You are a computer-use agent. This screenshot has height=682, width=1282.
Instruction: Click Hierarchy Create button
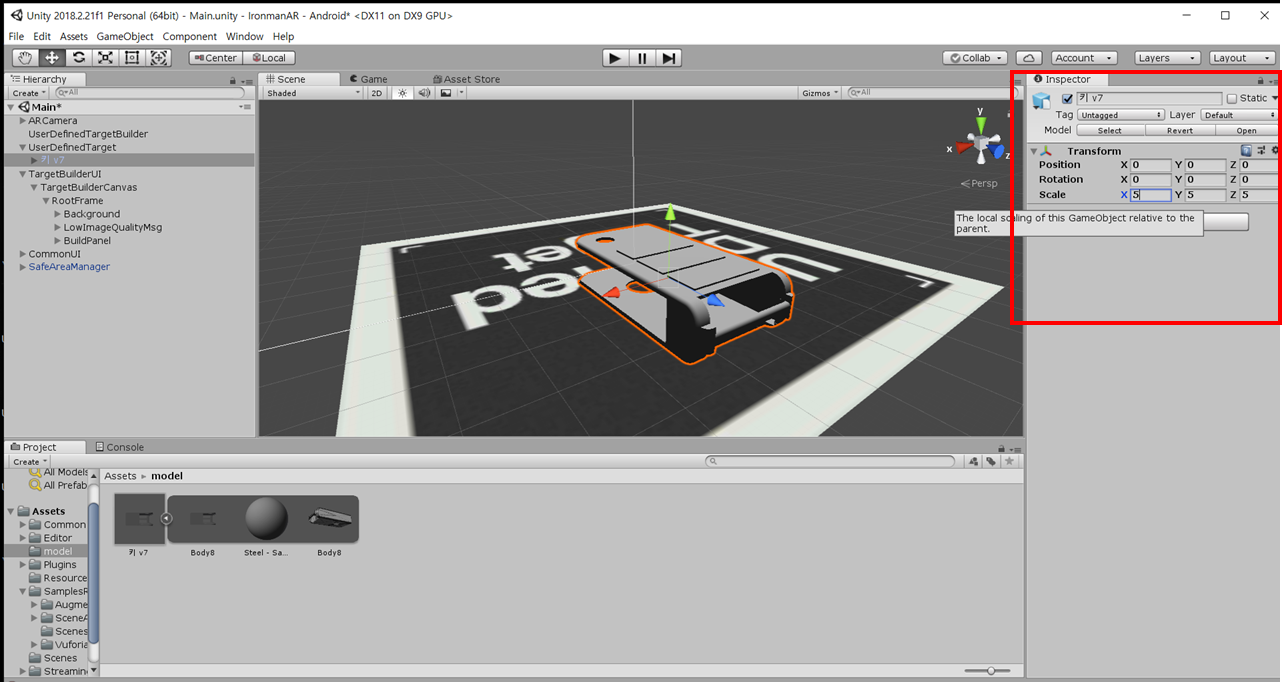(29, 93)
